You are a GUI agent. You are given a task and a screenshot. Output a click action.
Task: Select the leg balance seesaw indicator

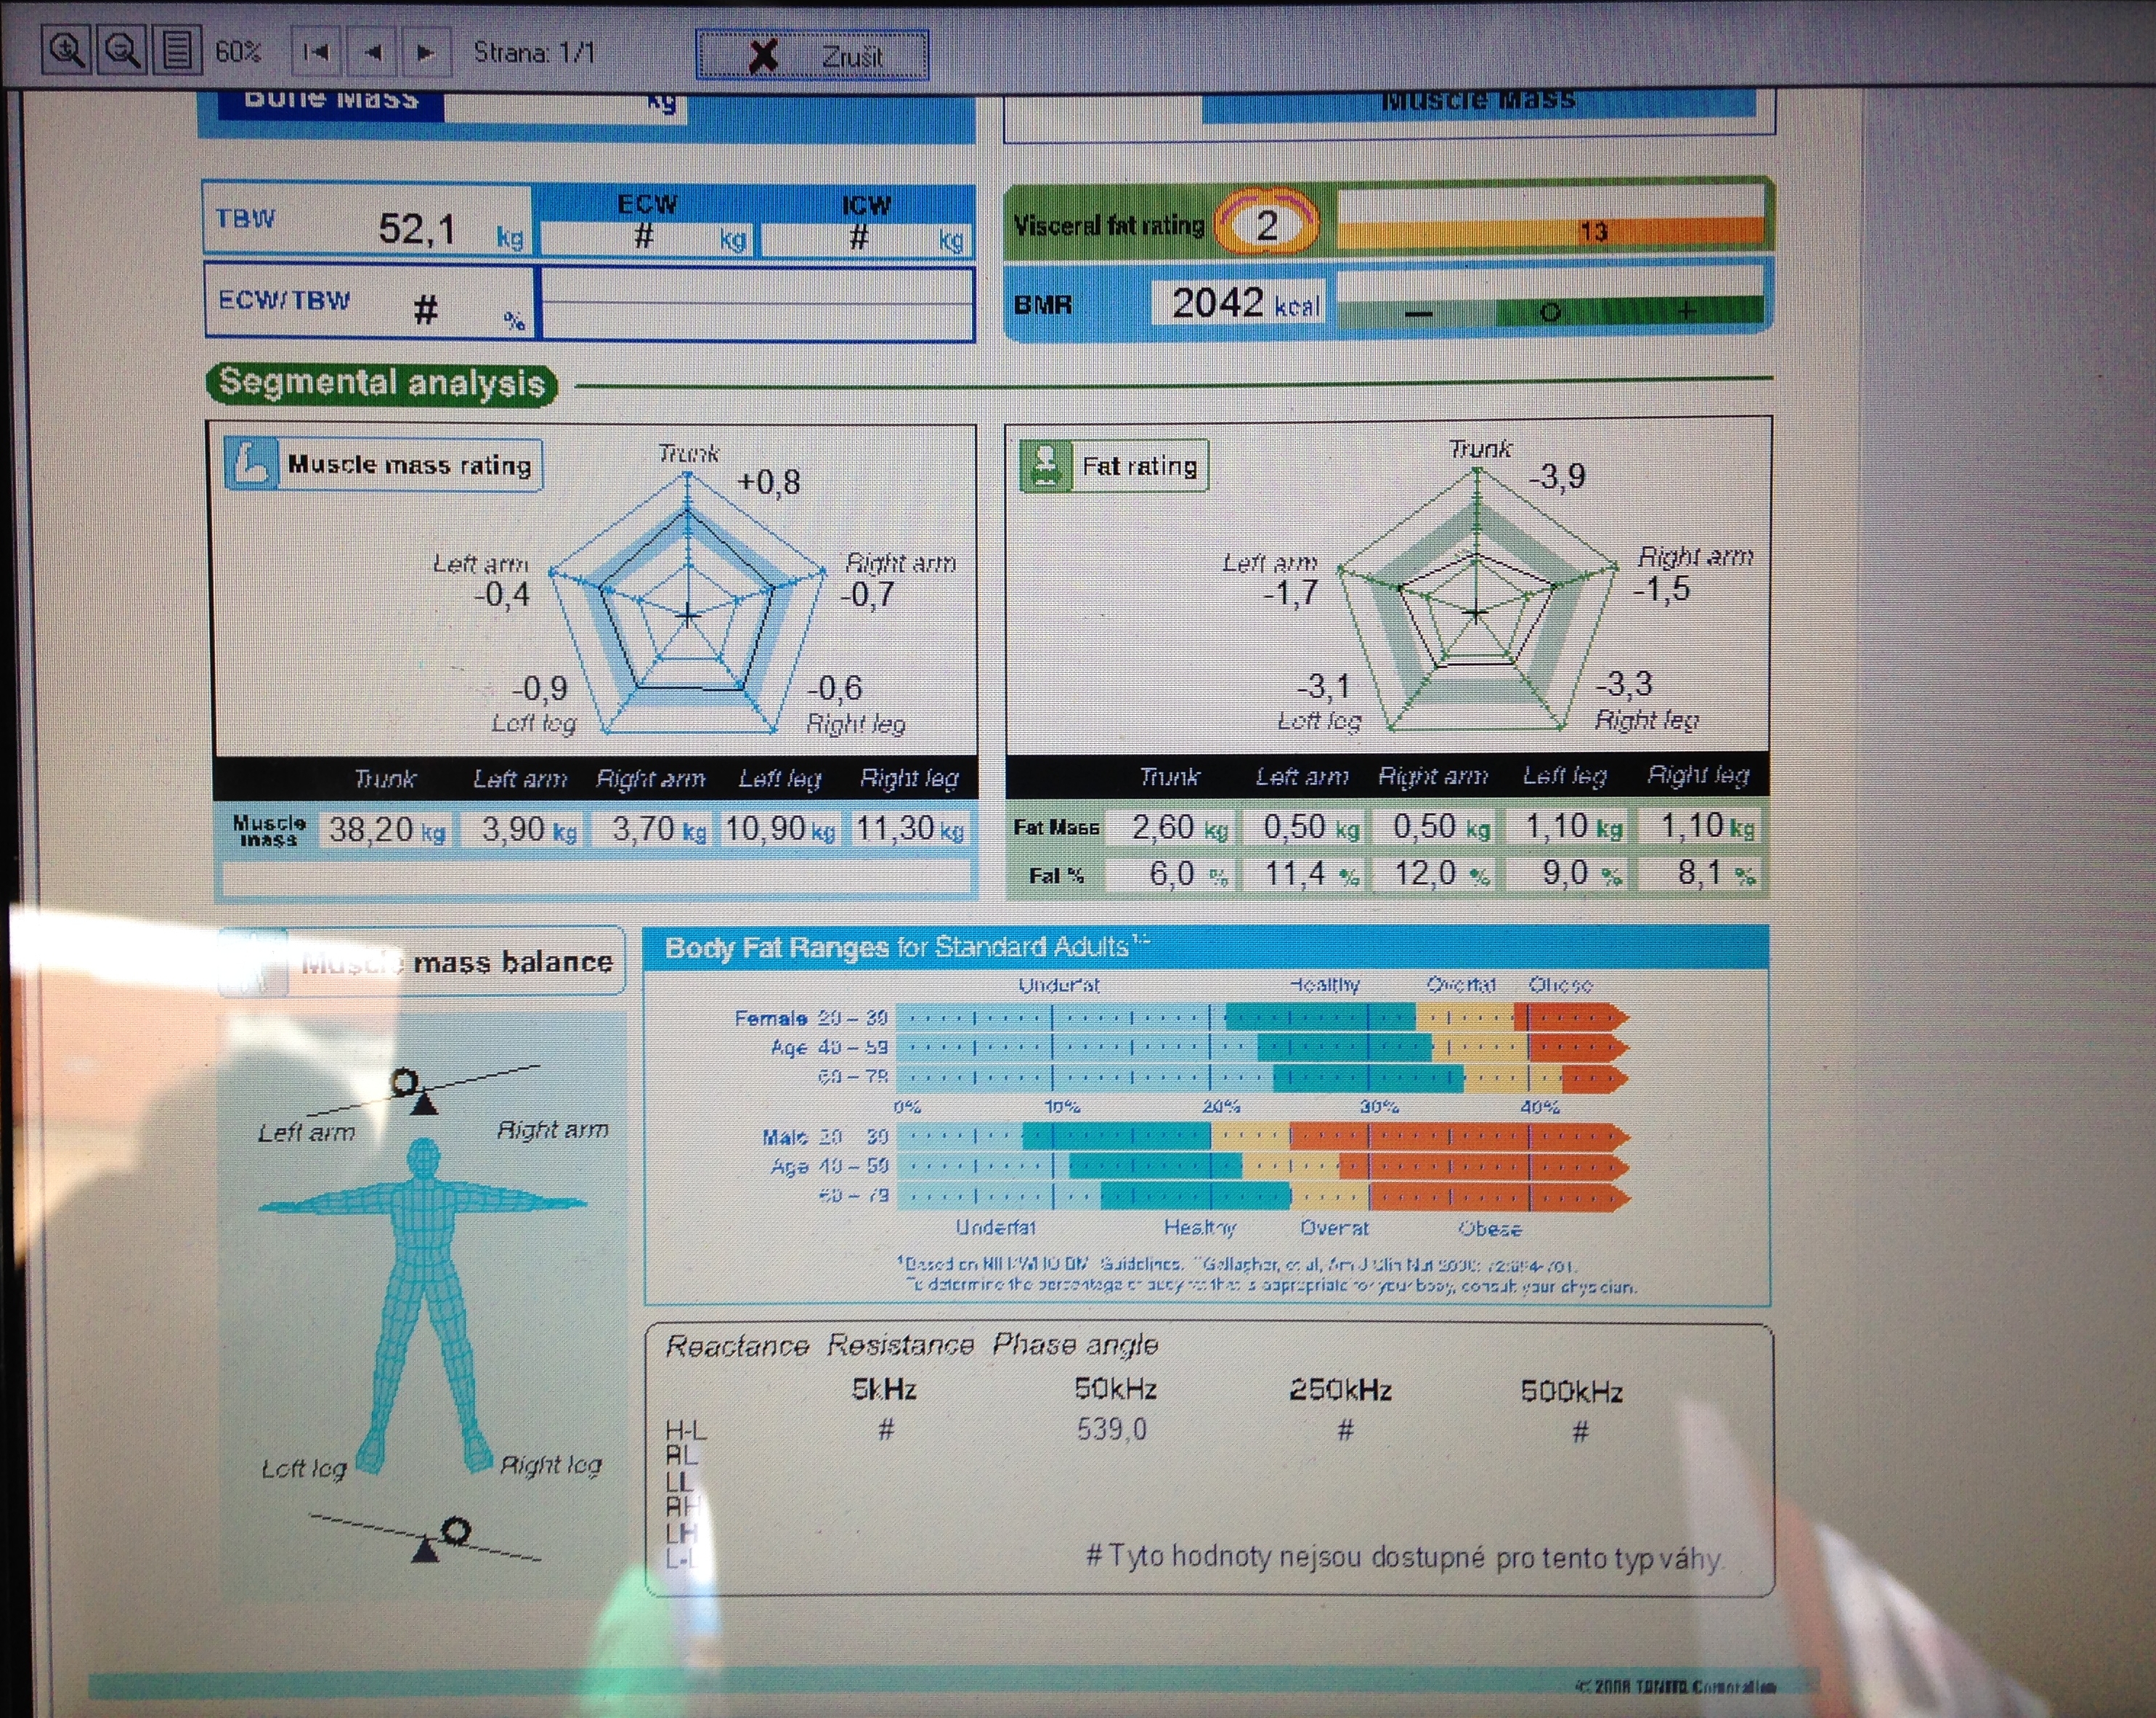pos(427,1538)
